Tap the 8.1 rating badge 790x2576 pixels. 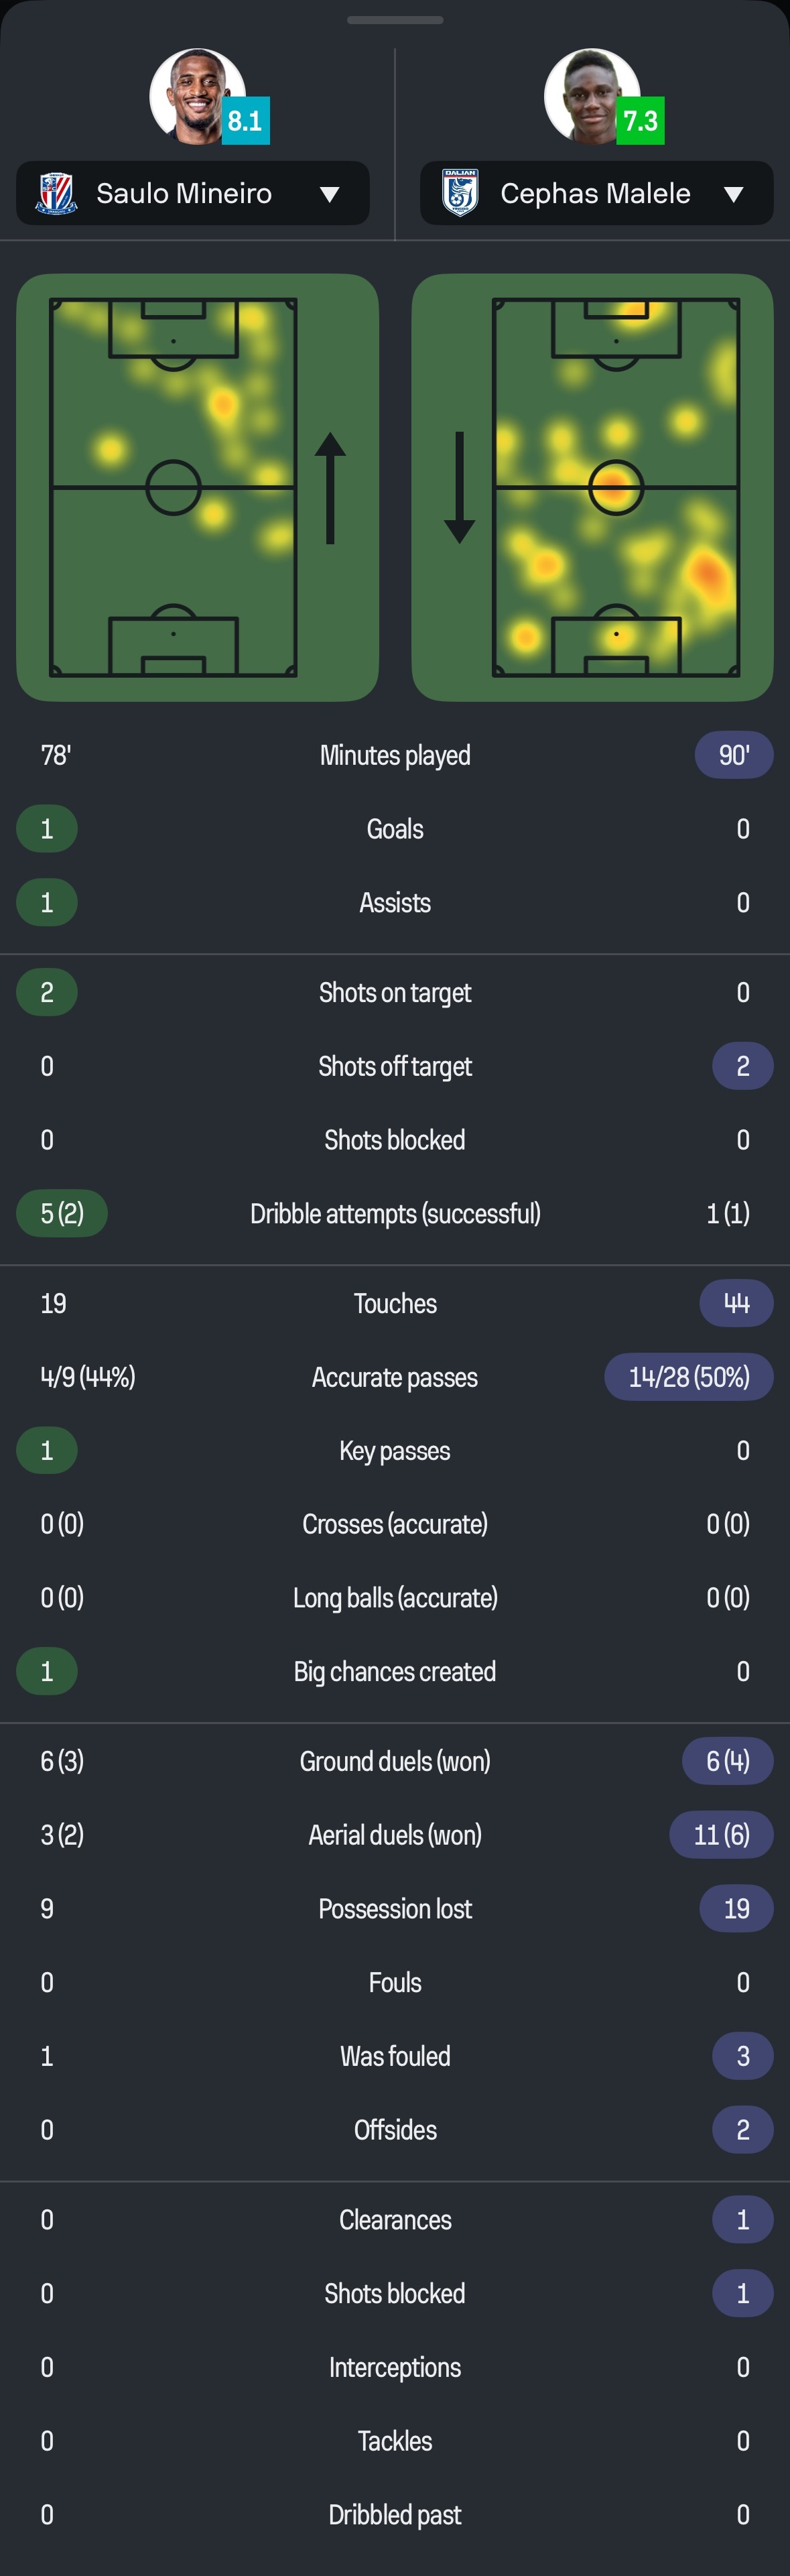click(x=245, y=121)
